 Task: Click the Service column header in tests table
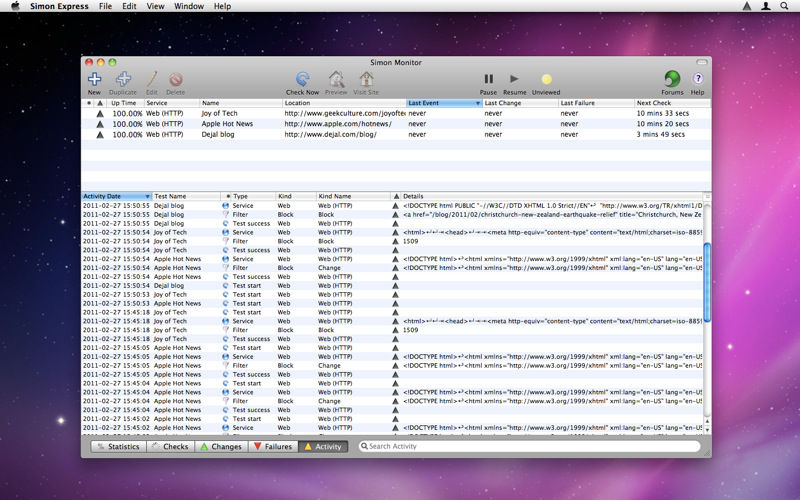(172, 103)
